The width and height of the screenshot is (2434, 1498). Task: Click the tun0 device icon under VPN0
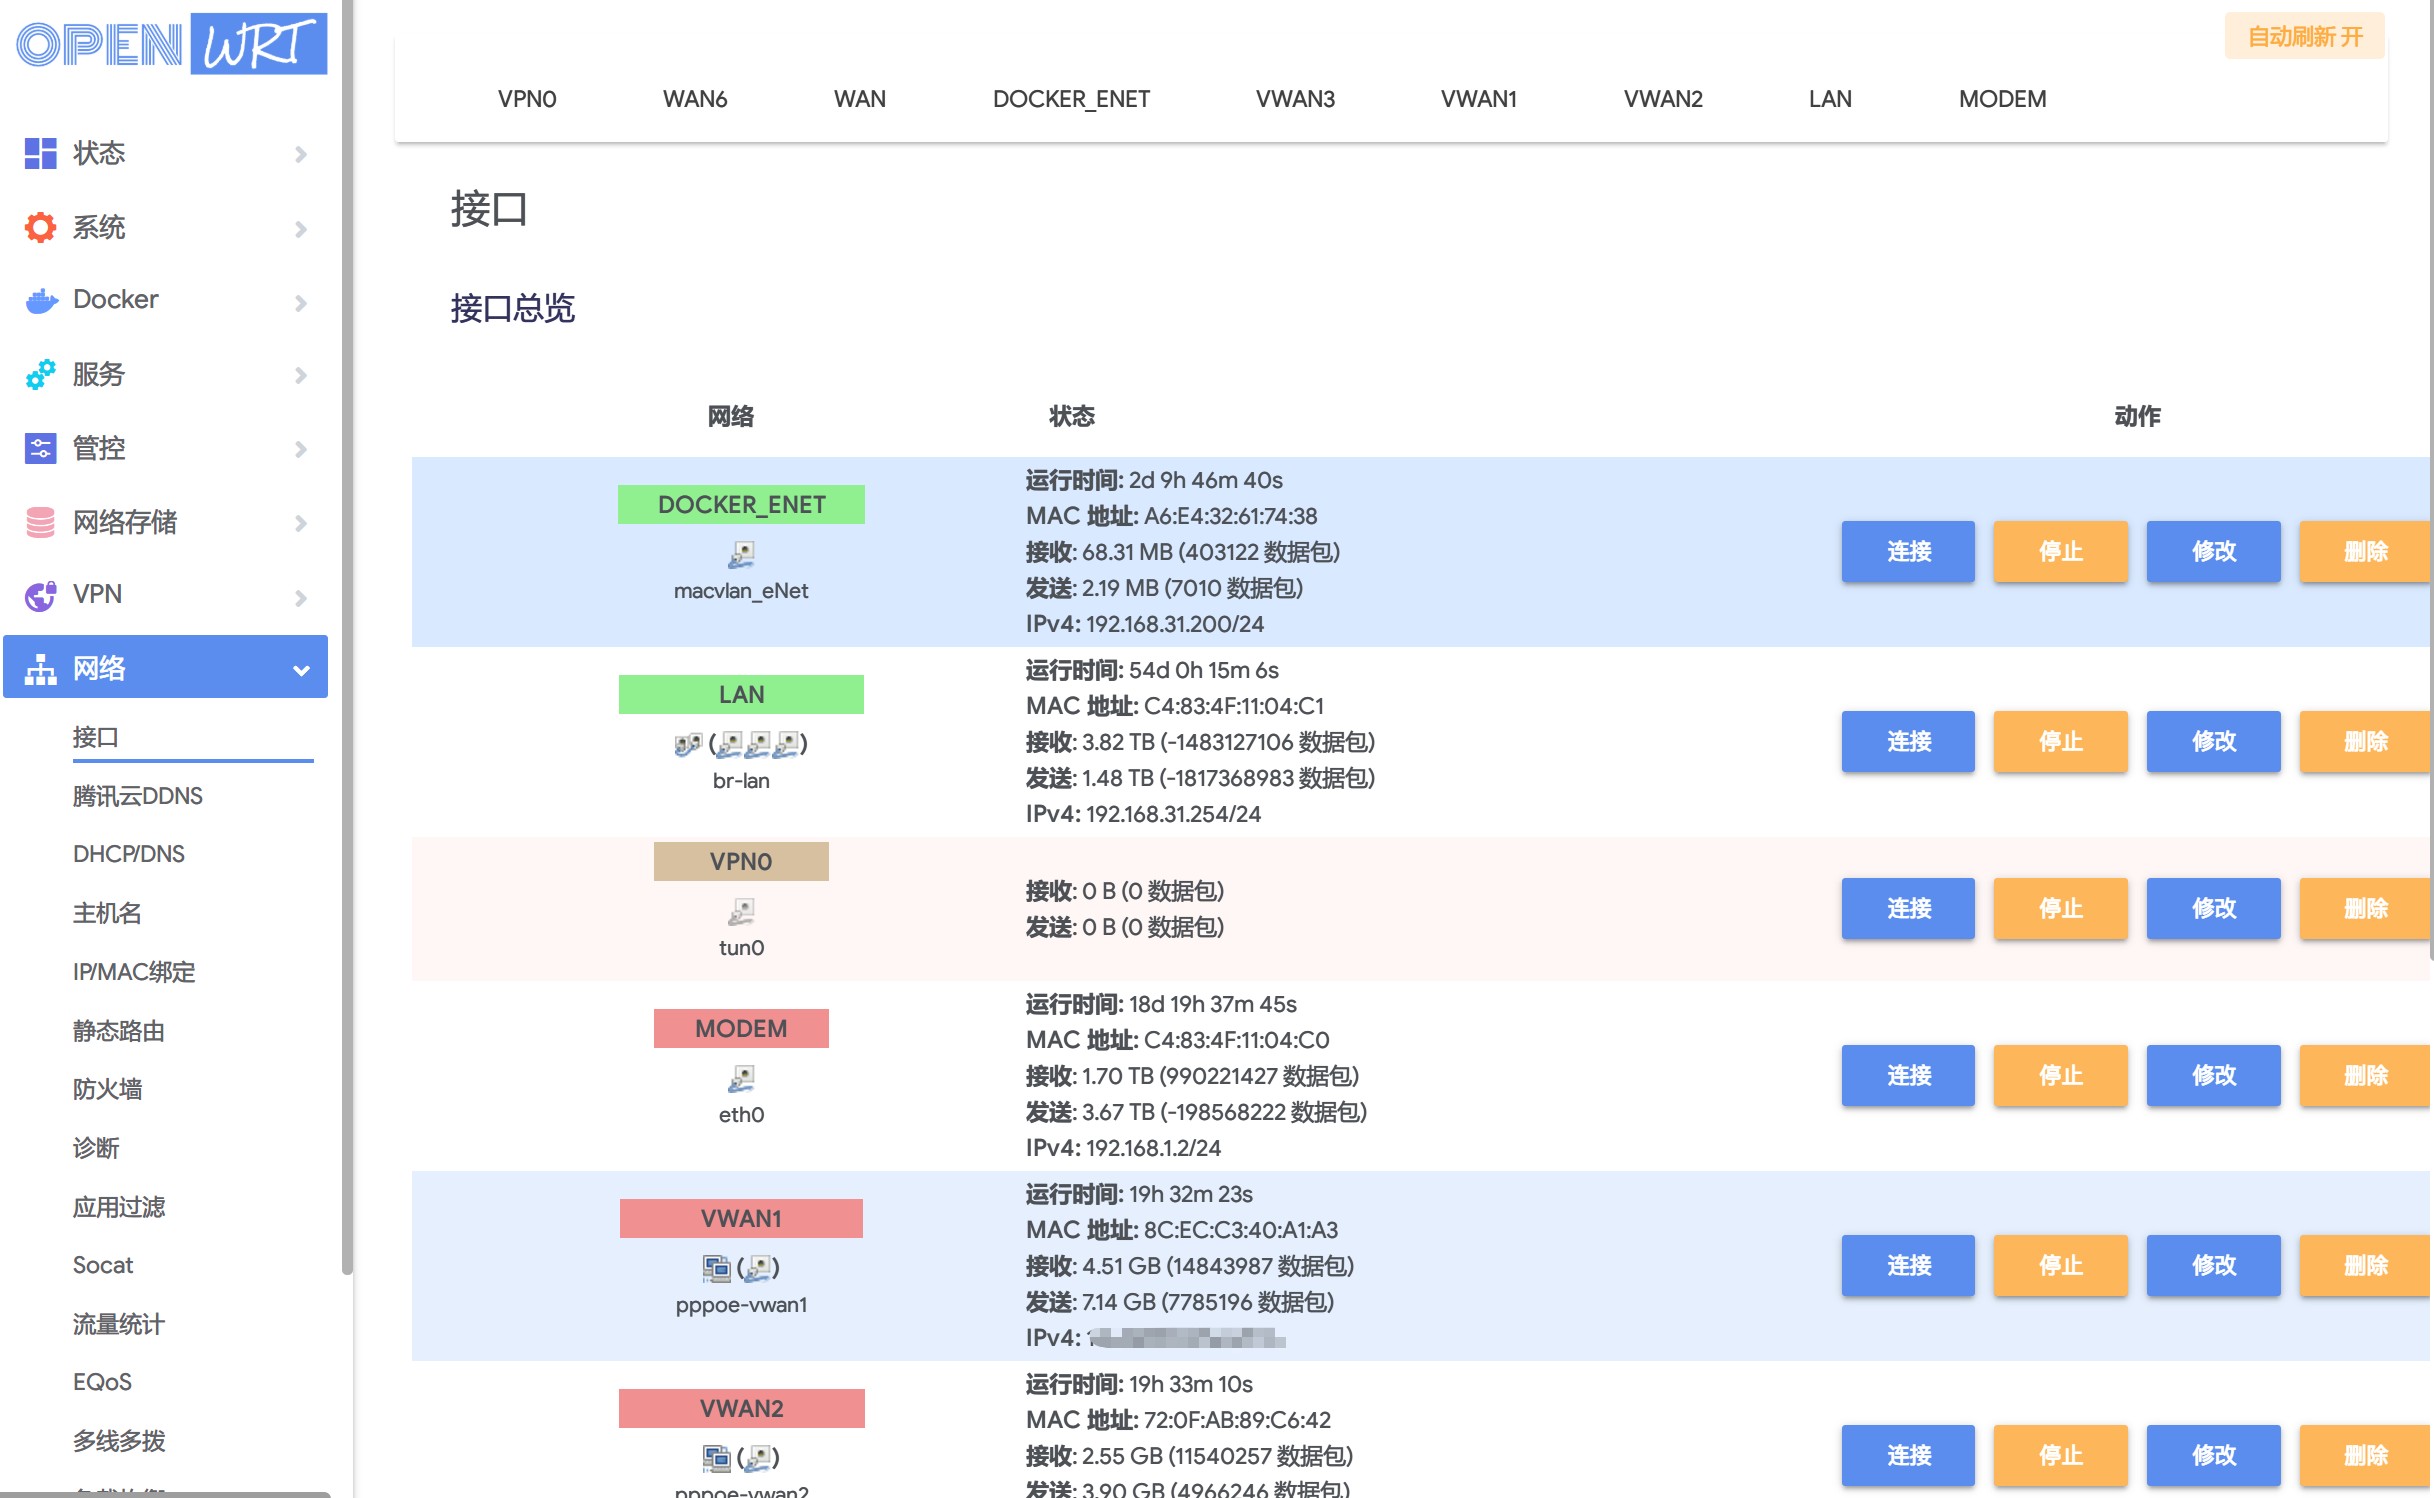[x=740, y=911]
